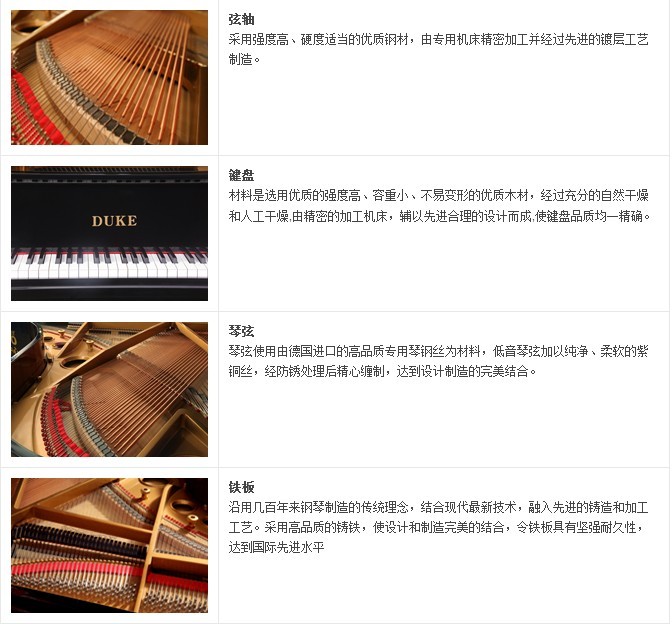Click the text 达到国际先进水平

(x=276, y=548)
